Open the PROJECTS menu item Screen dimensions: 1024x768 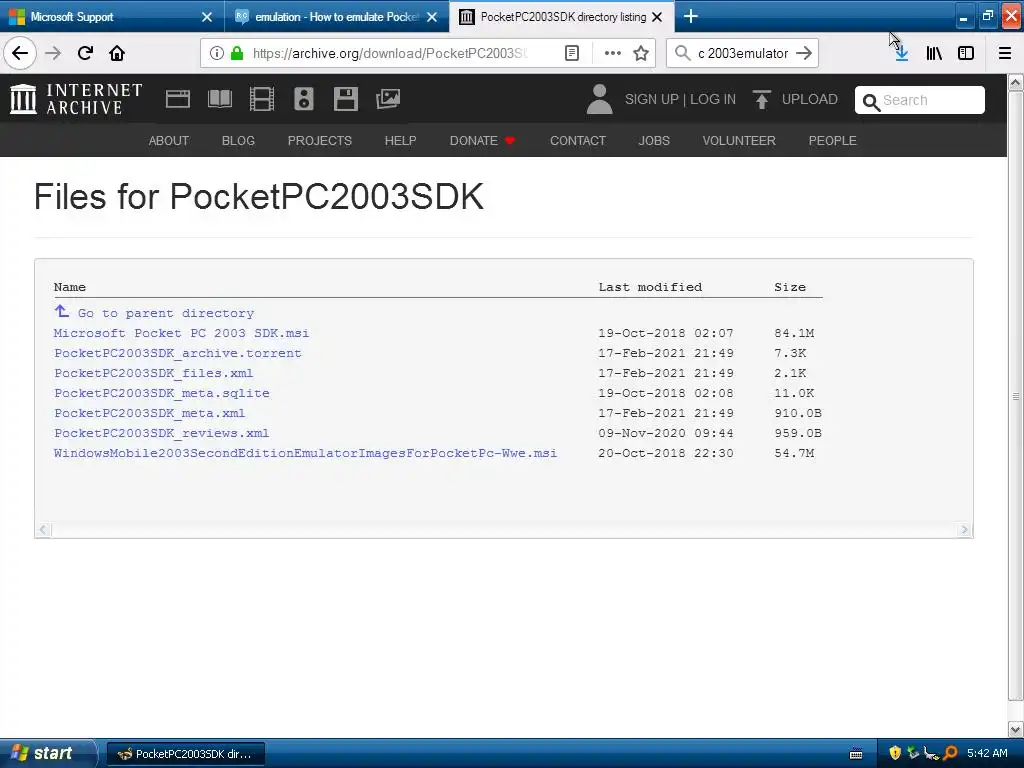320,140
